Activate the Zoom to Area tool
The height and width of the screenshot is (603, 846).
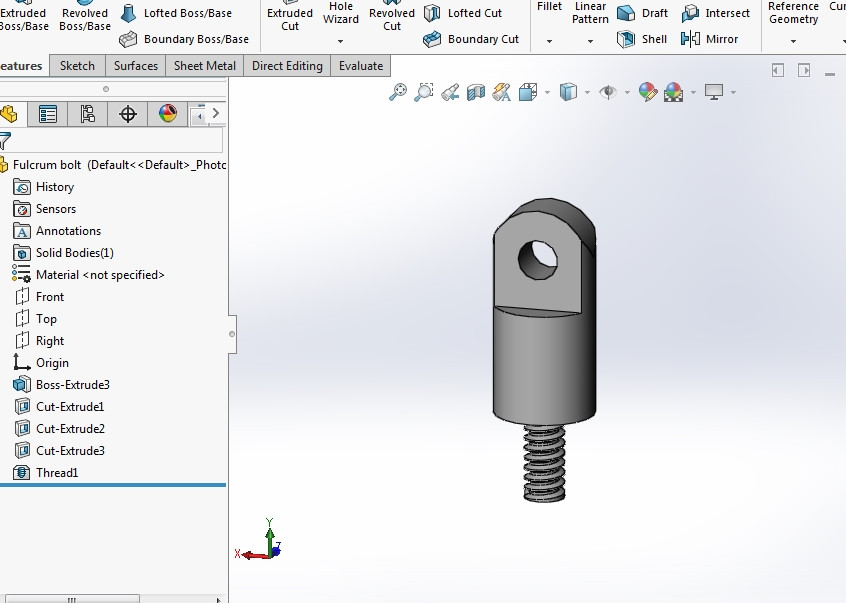pyautogui.click(x=423, y=92)
